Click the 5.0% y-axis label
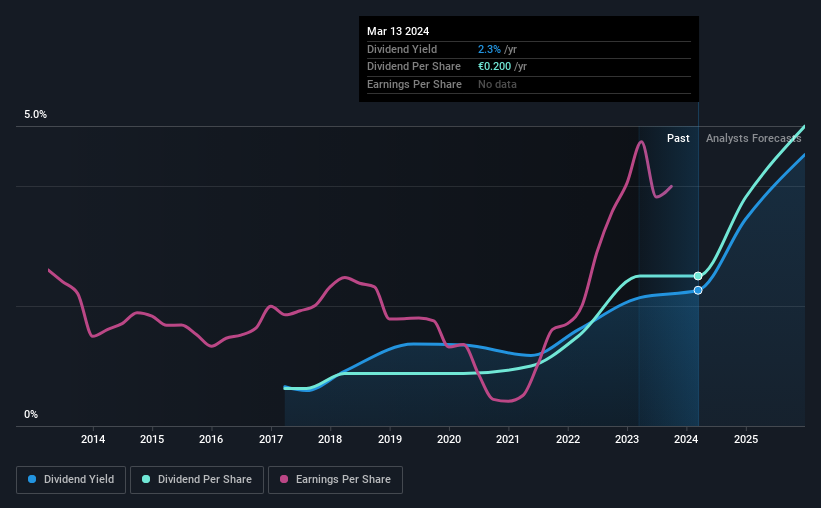This screenshot has width=821, height=508. point(35,115)
